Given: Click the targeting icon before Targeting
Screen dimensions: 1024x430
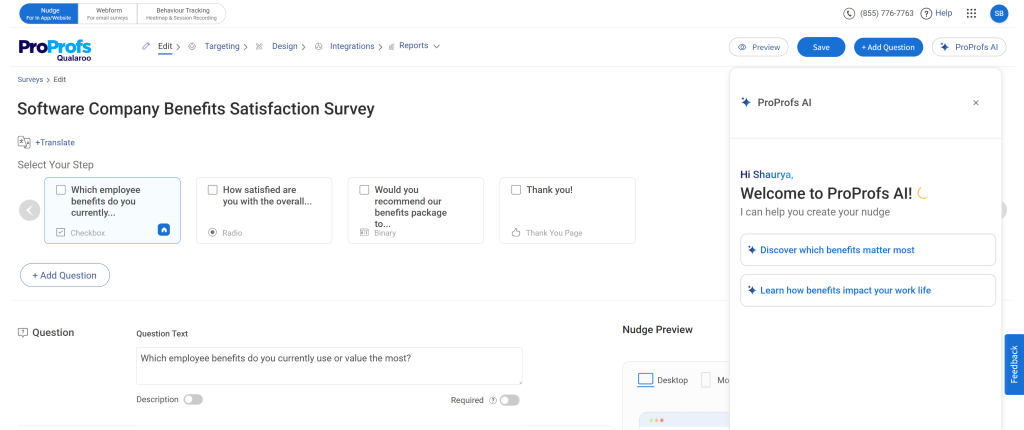Looking at the screenshot, I should click(192, 46).
